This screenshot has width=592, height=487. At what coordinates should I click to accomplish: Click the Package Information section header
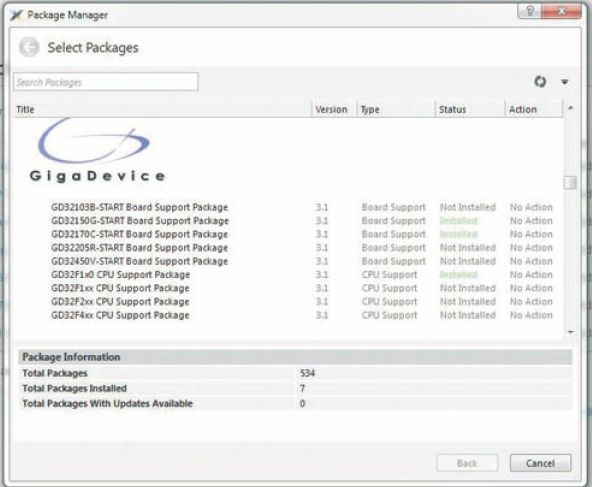[x=295, y=357]
